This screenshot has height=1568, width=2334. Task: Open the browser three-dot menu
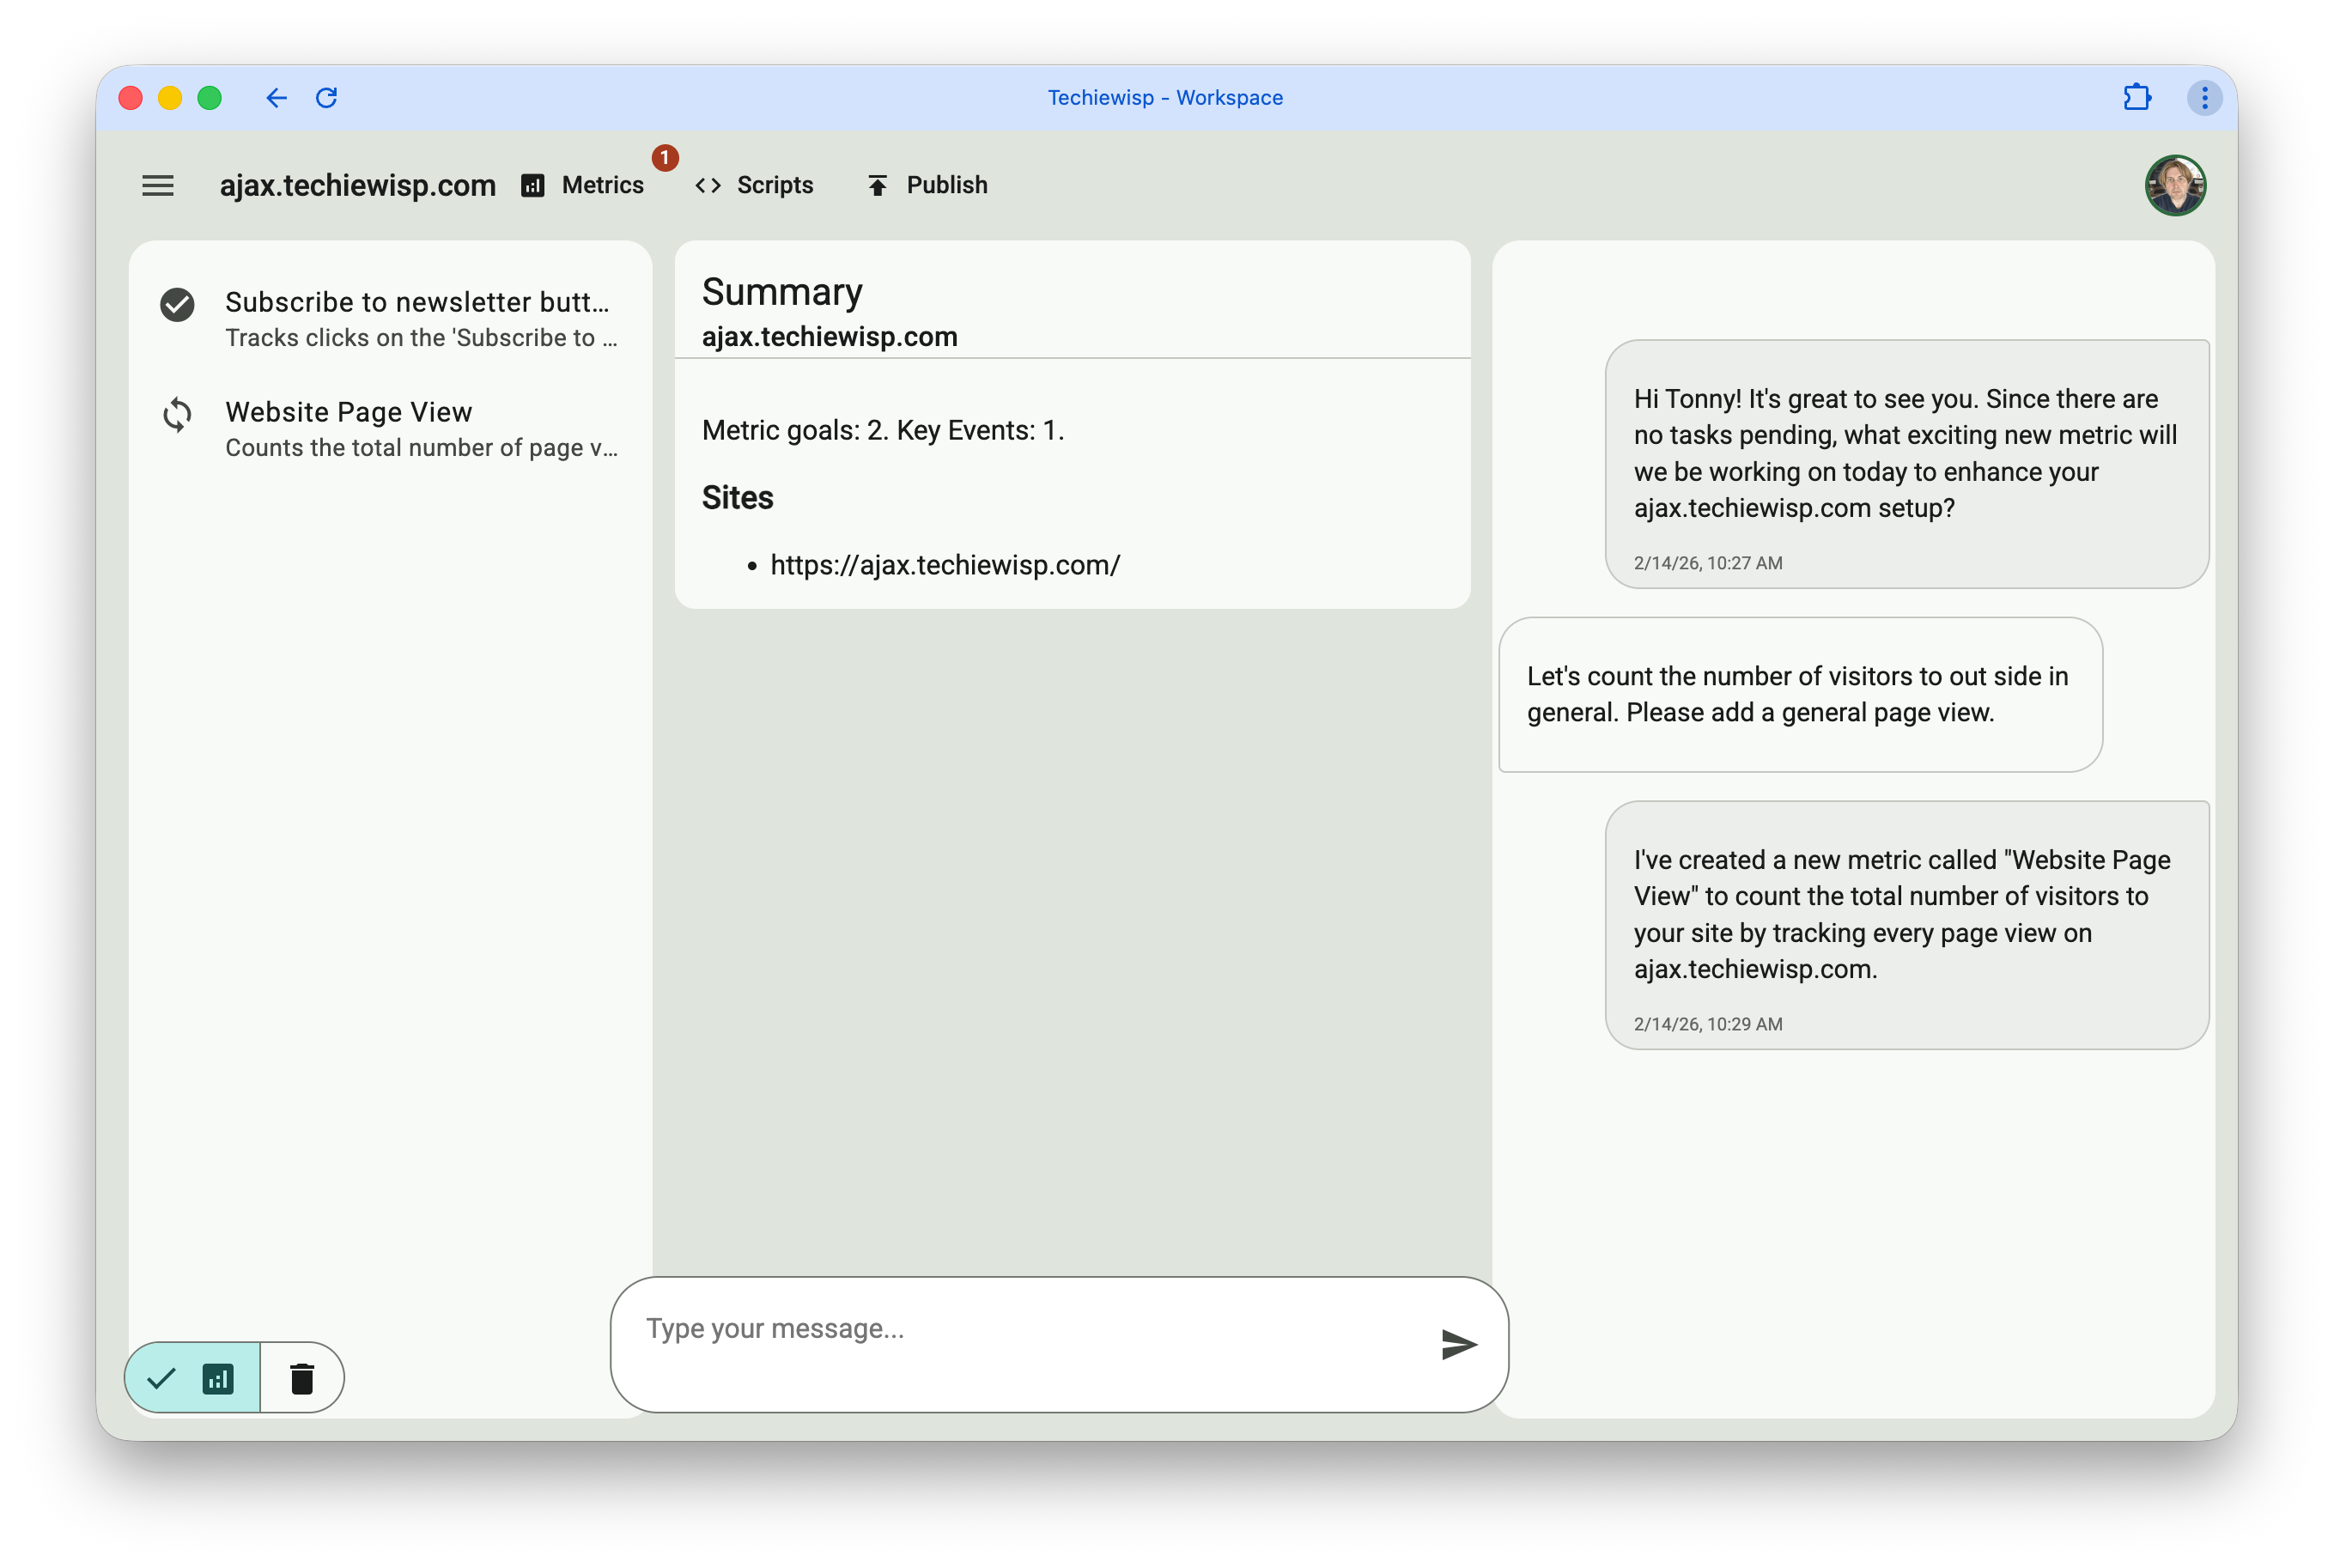point(2204,97)
